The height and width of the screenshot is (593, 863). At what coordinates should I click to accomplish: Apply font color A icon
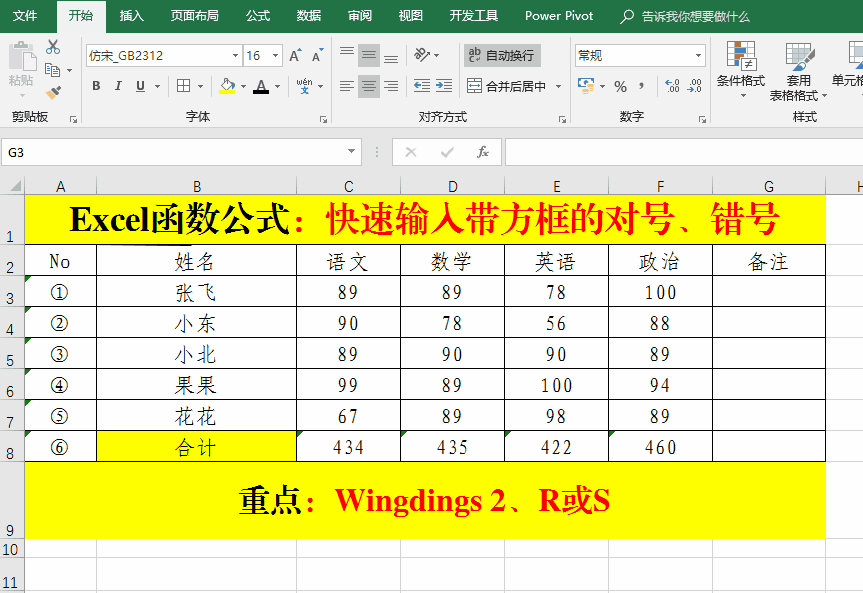[261, 86]
